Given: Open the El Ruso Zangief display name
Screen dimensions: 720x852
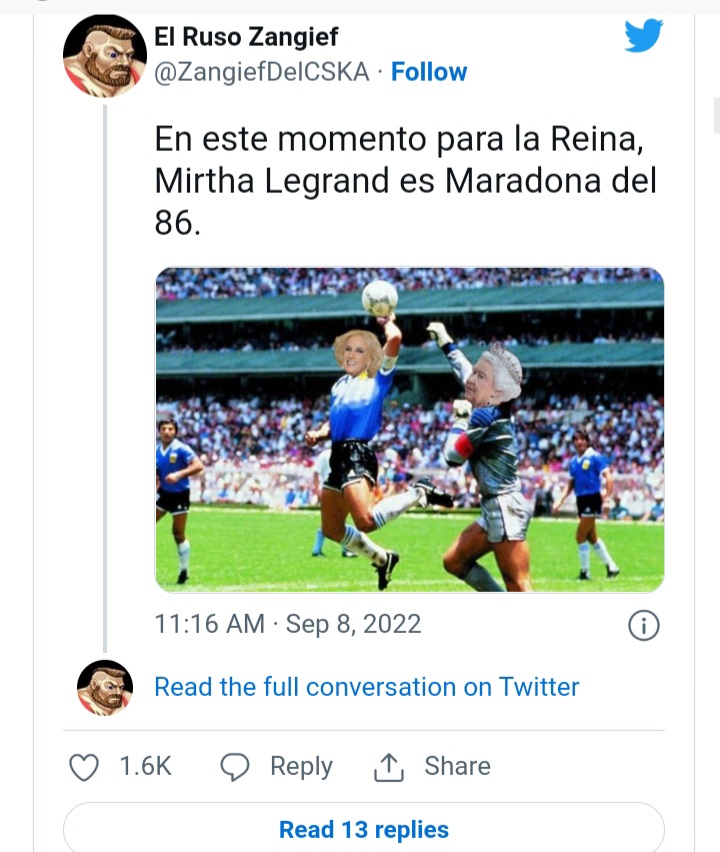Looking at the screenshot, I should point(246,38).
